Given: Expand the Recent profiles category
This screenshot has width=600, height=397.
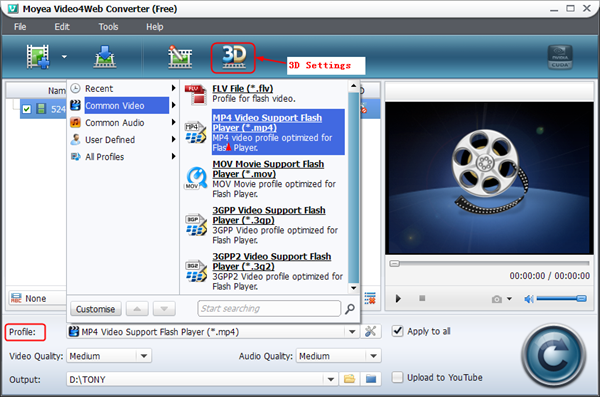Looking at the screenshot, I should [122, 88].
